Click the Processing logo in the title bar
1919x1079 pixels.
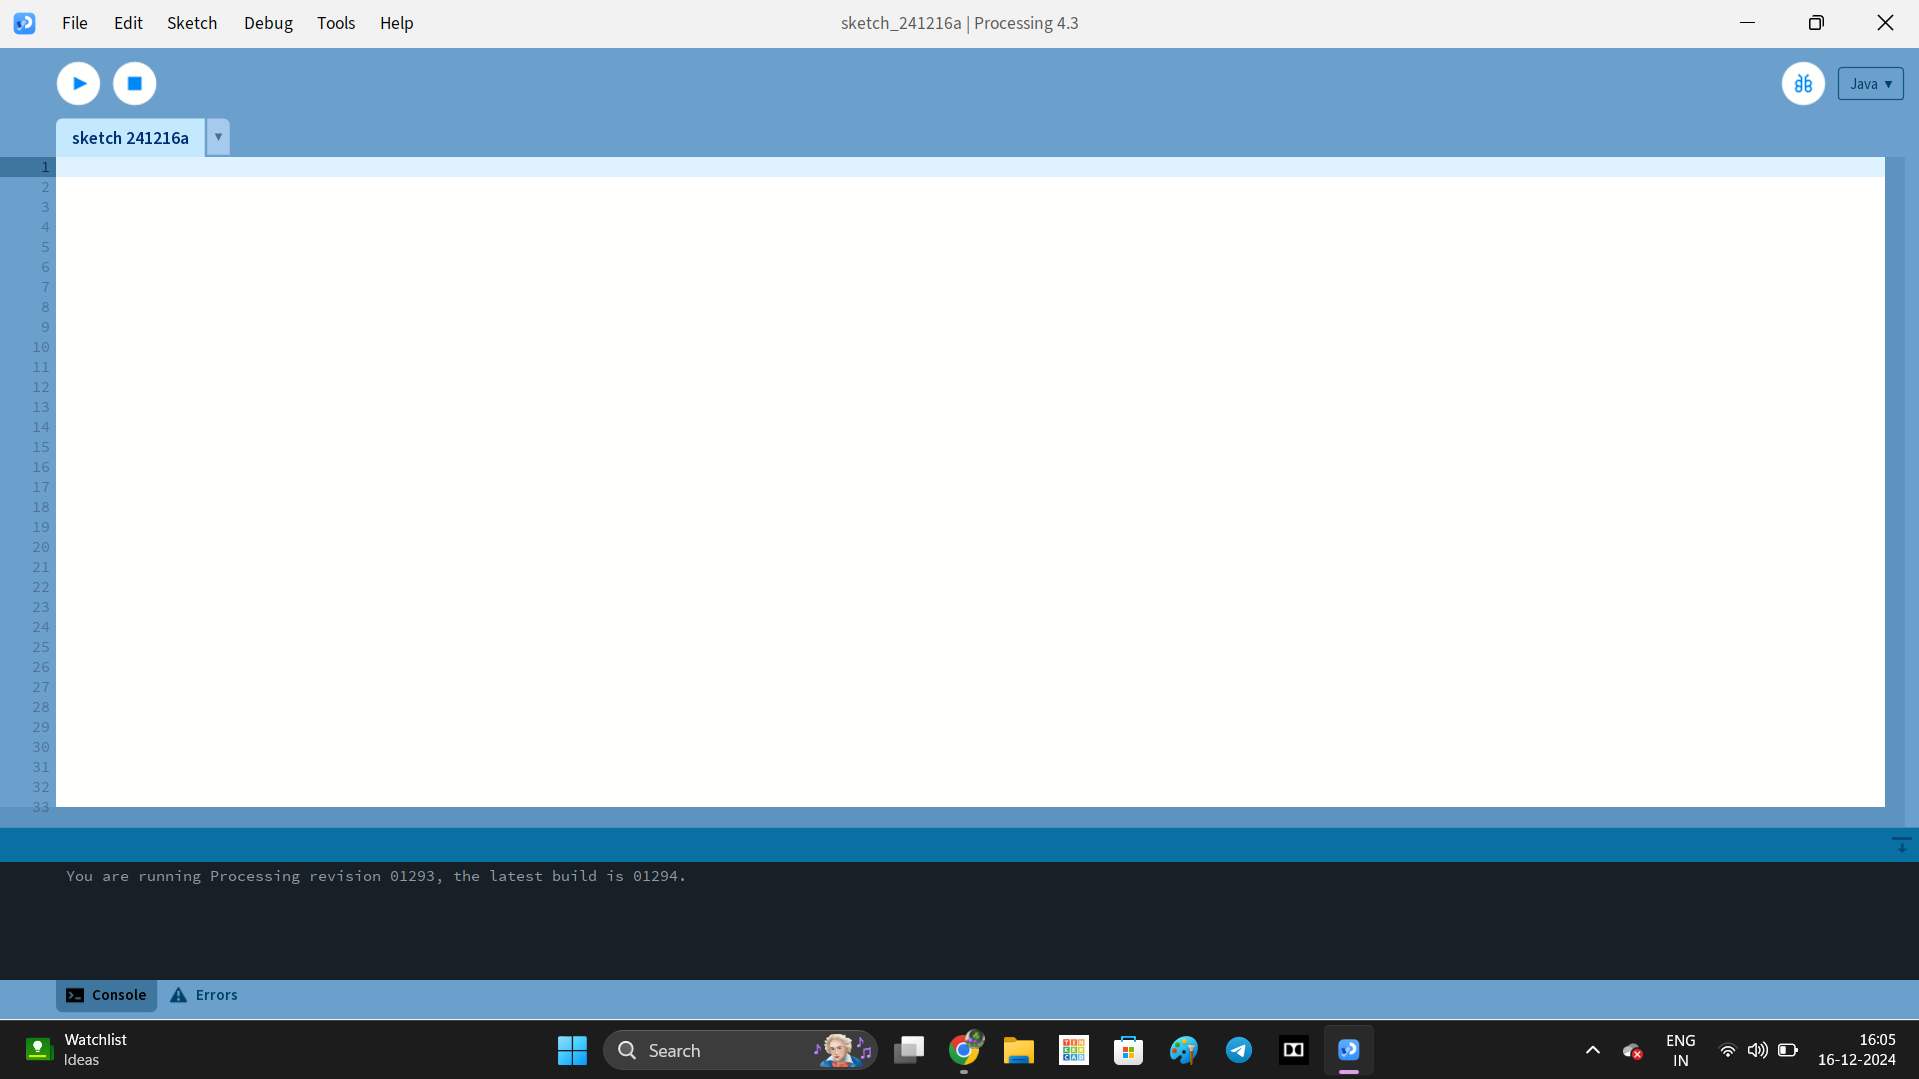25,23
